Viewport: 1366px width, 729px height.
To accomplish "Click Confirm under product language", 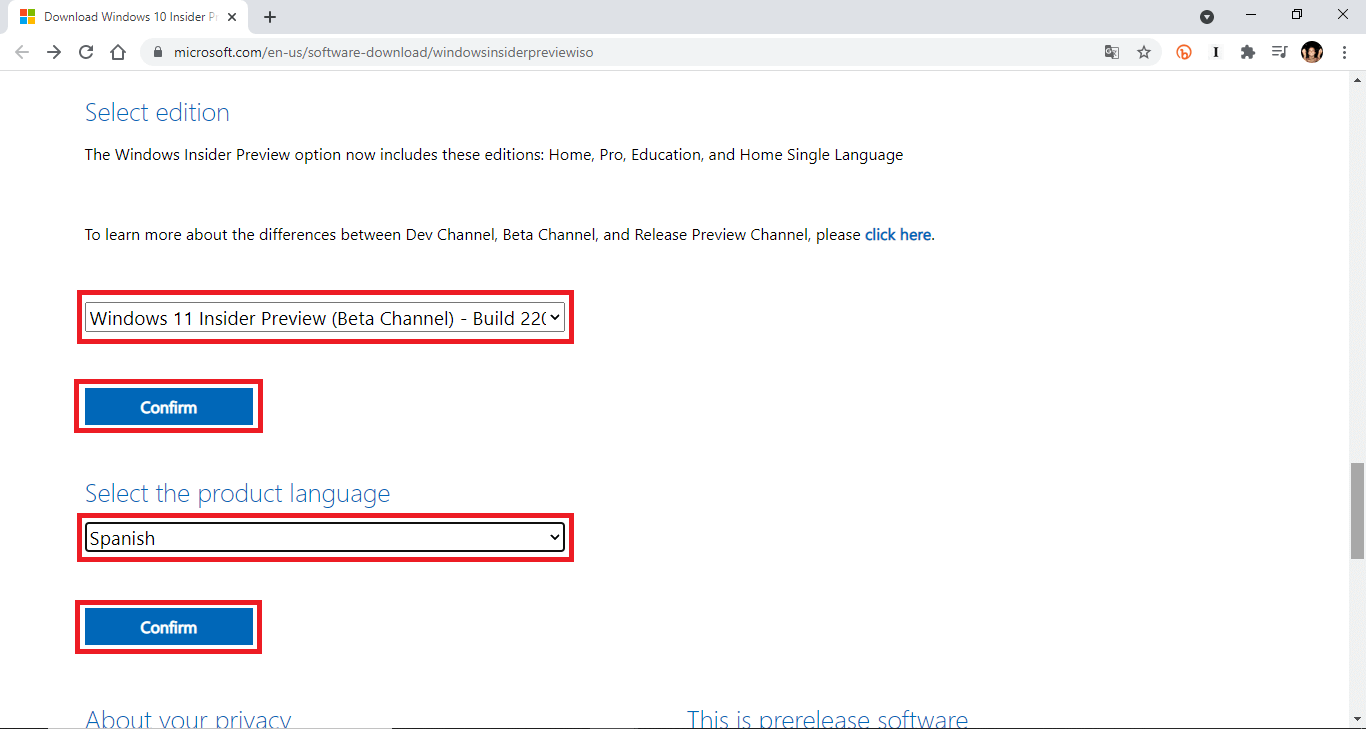I will pos(169,627).
